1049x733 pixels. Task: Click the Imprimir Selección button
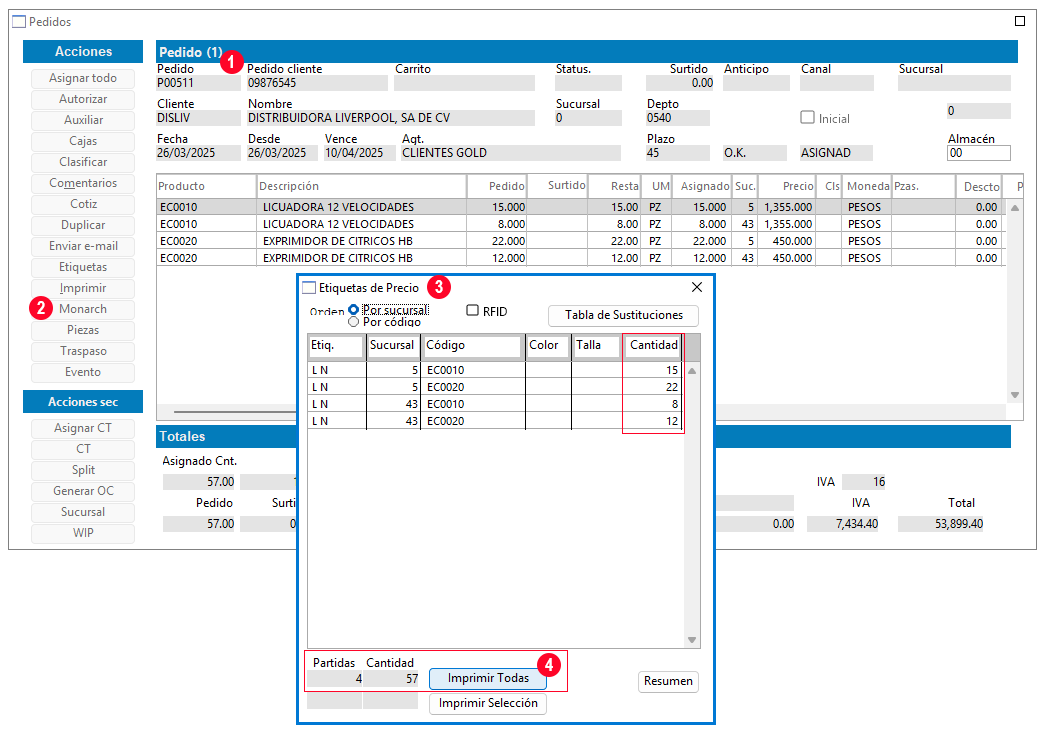[x=488, y=704]
